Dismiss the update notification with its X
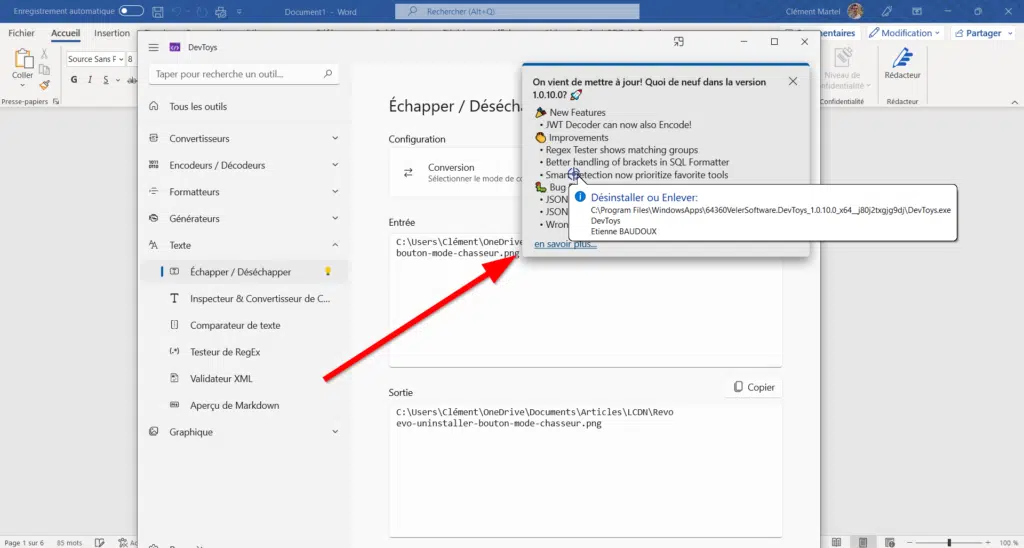 (792, 82)
